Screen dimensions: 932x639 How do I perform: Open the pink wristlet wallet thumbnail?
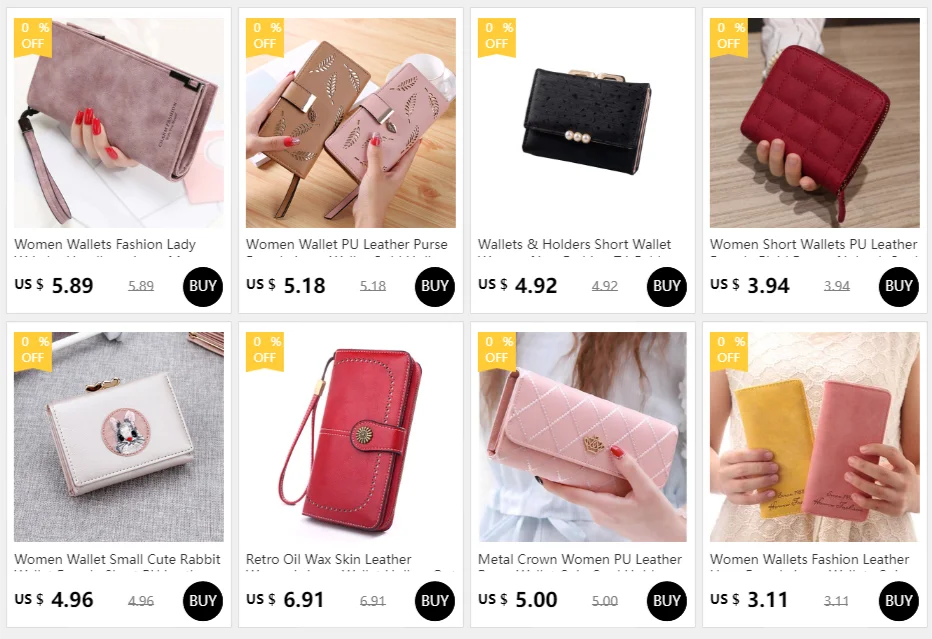[x=119, y=122]
